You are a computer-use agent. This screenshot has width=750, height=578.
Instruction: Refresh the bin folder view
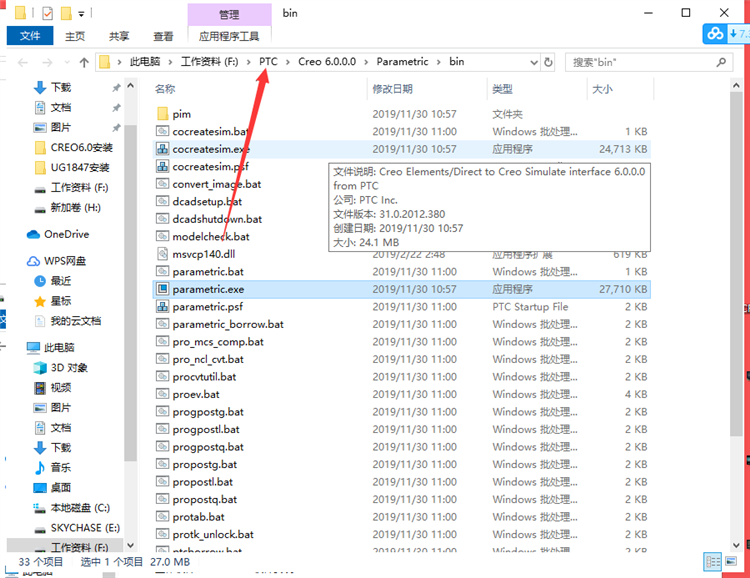click(x=548, y=62)
